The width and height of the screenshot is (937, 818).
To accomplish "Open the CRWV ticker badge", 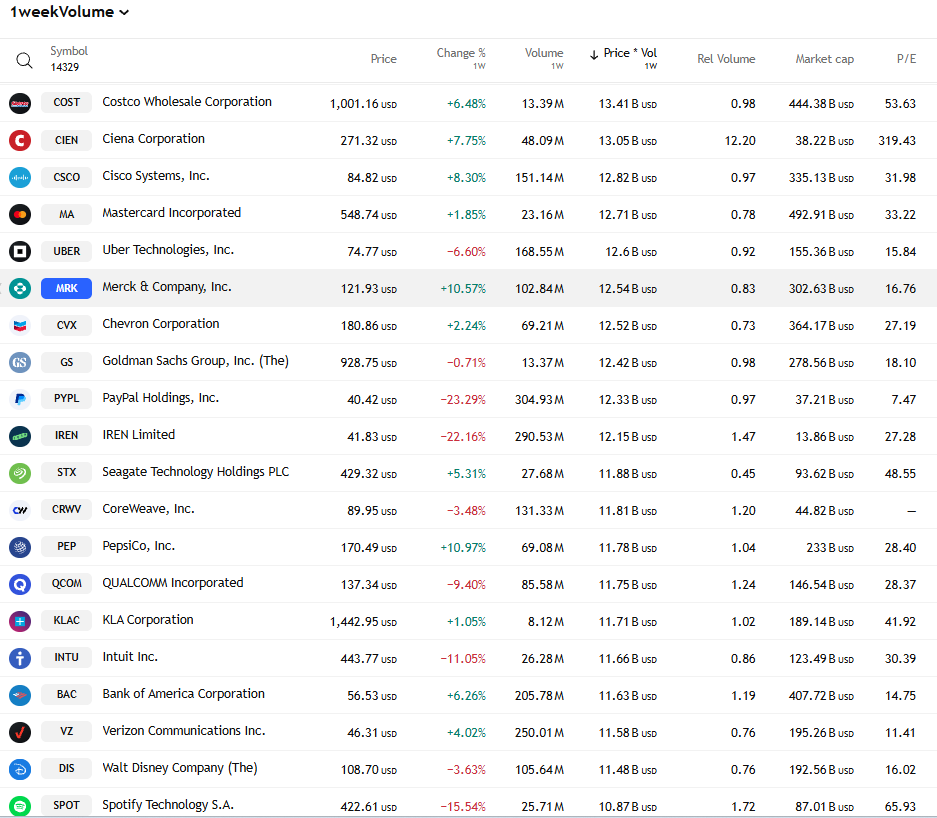I will tap(66, 510).
